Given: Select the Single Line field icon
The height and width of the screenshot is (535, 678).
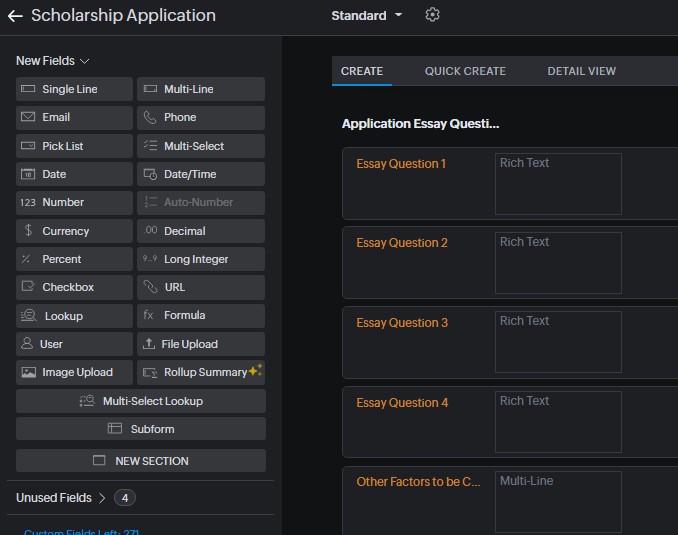Looking at the screenshot, I should click(x=28, y=89).
